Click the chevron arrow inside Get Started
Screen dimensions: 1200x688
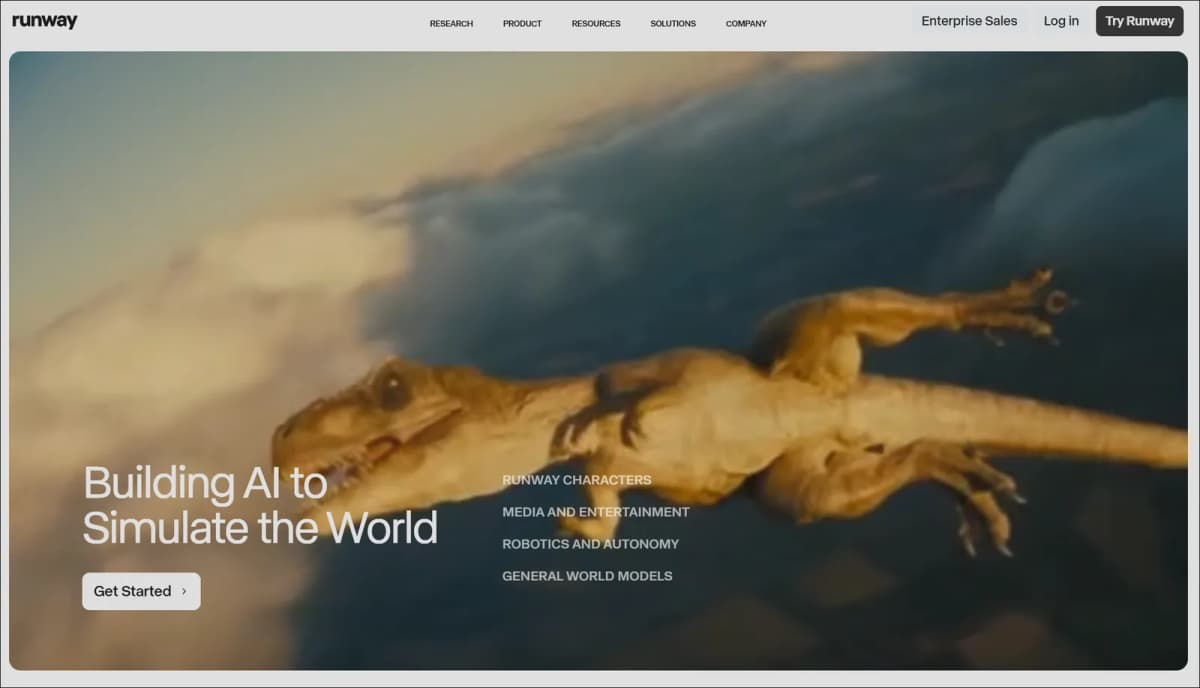click(184, 591)
